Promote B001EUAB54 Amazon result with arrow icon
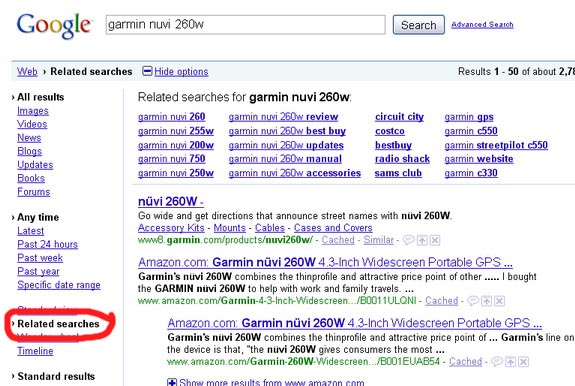This screenshot has height=386, width=575. click(x=510, y=362)
